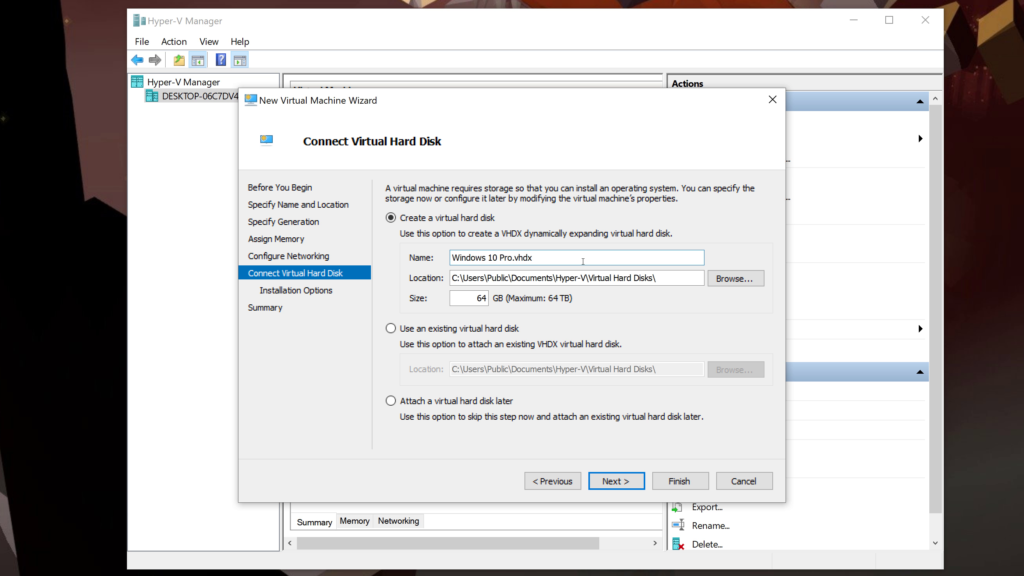This screenshot has height=576, width=1024.
Task: Open the second submenu arrow in Actions pane
Action: [x=920, y=328]
